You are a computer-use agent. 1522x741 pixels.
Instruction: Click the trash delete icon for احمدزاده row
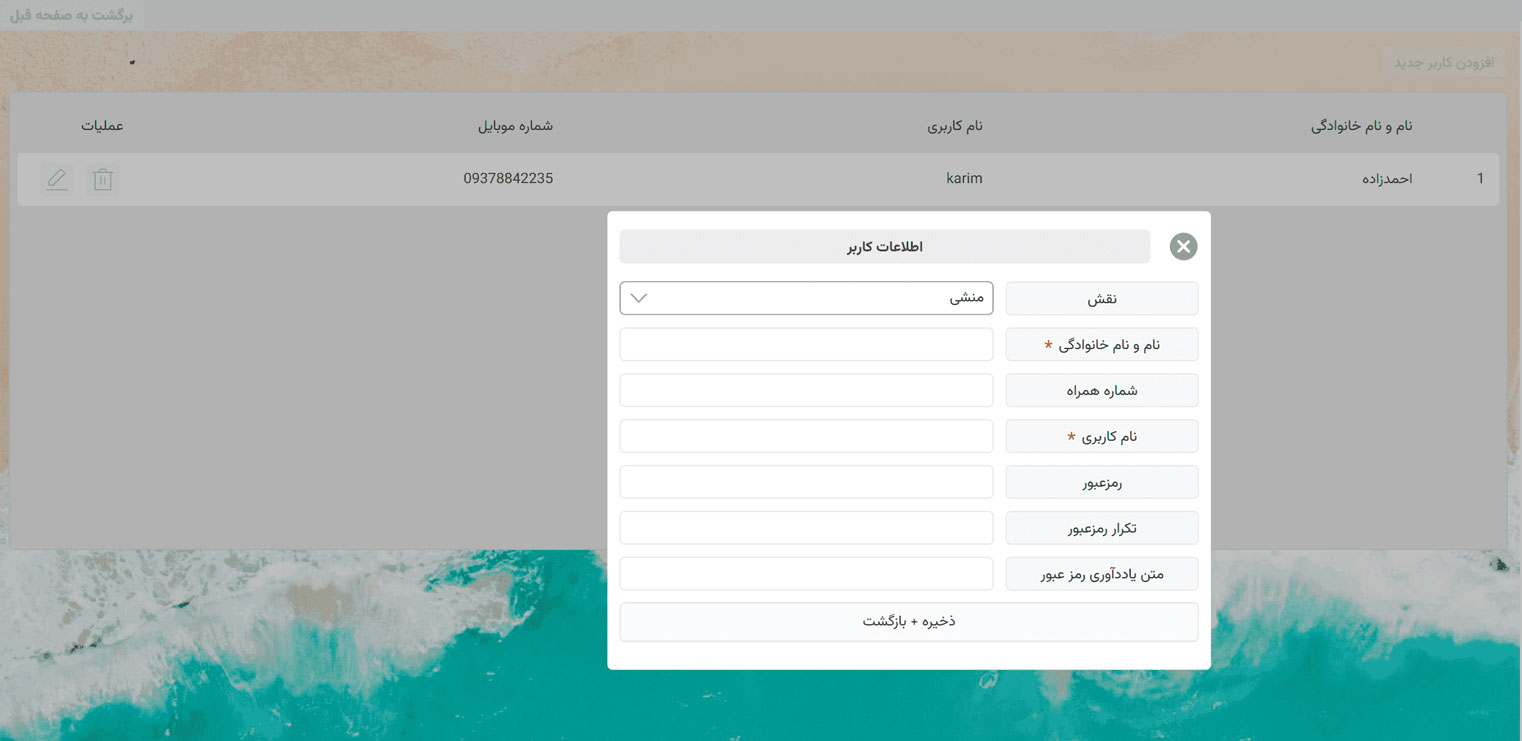click(102, 179)
